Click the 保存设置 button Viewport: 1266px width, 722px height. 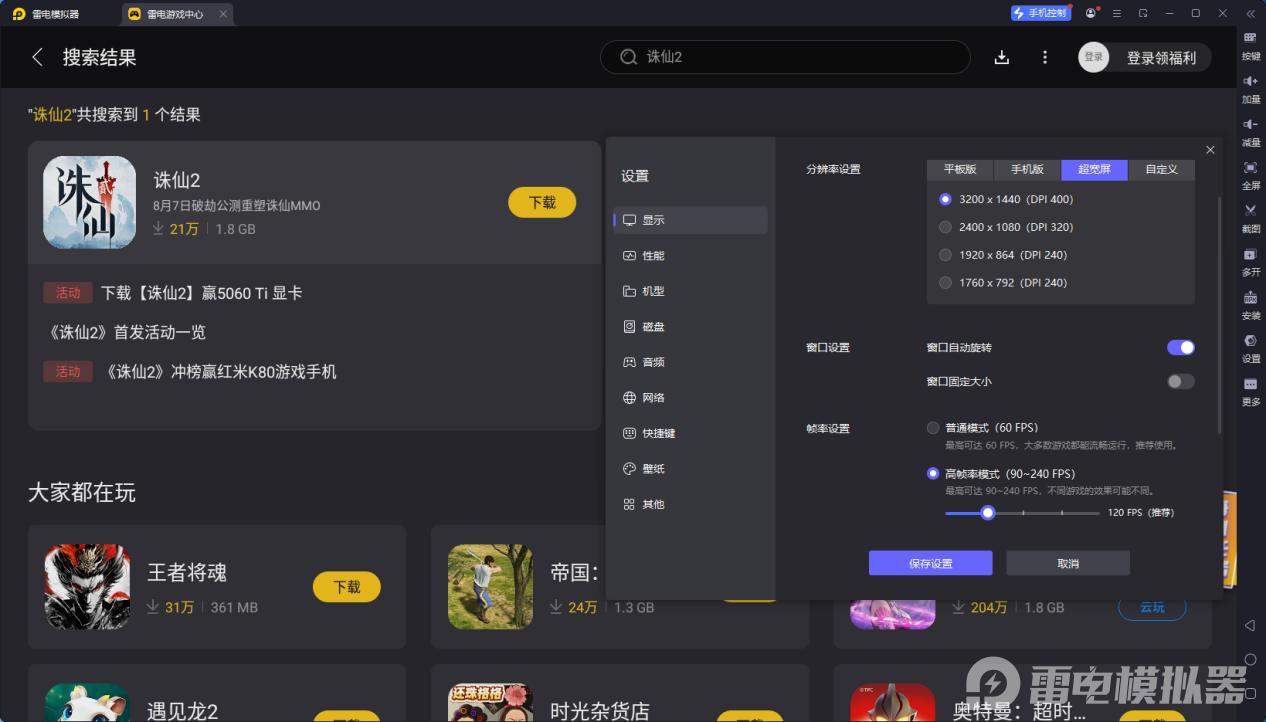click(x=930, y=563)
